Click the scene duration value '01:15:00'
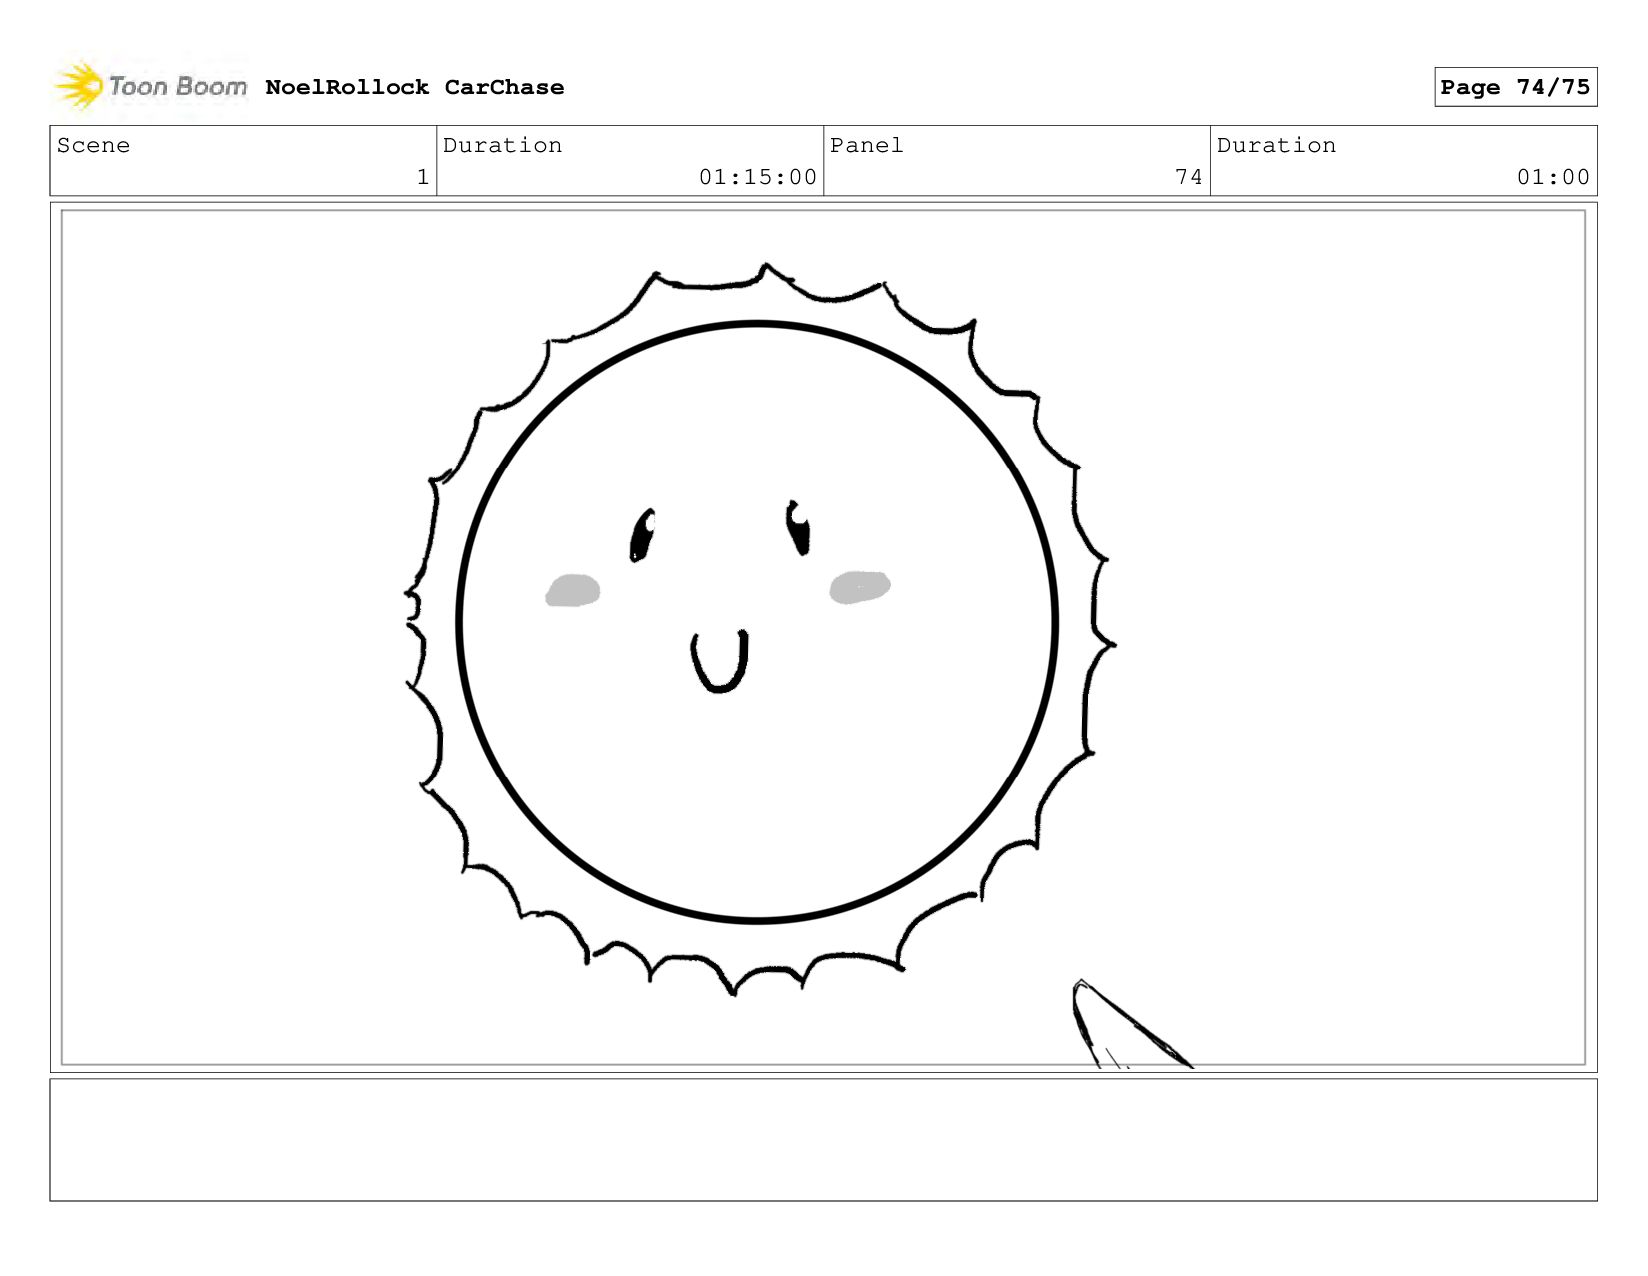Image resolution: width=1648 pixels, height=1276 pixels. (x=758, y=177)
